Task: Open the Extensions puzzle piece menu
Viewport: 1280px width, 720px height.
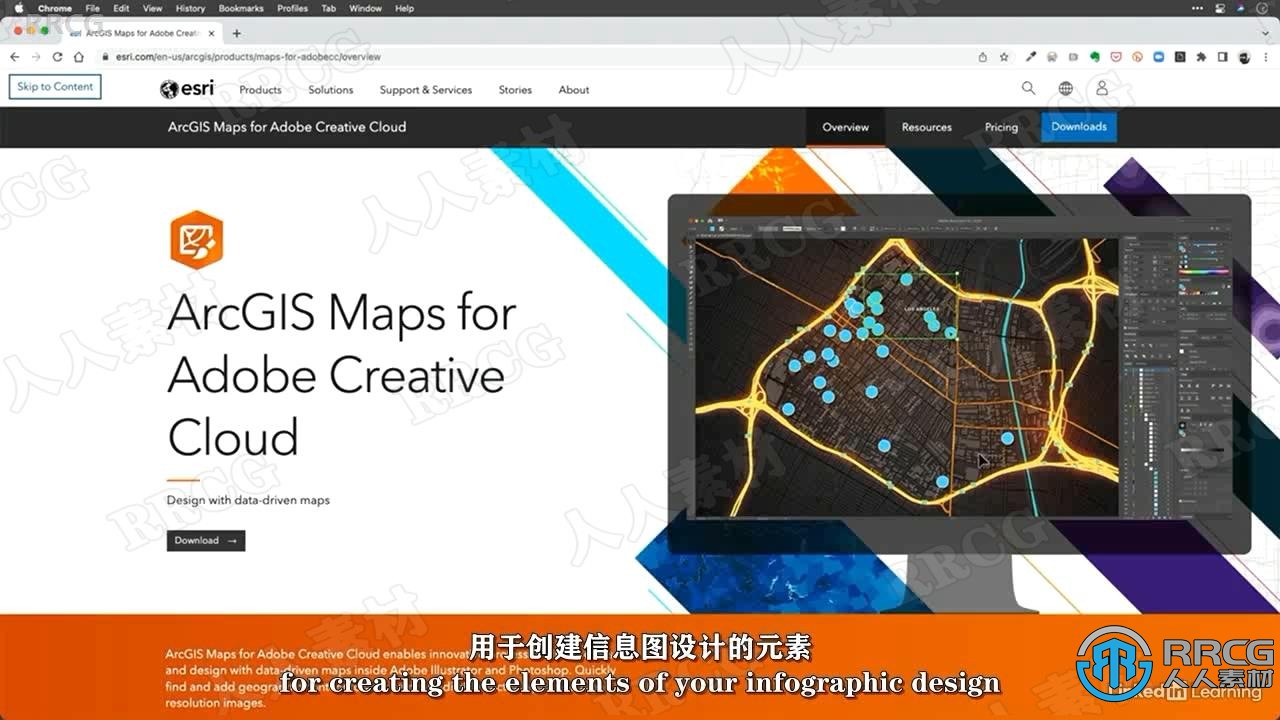Action: [1201, 57]
